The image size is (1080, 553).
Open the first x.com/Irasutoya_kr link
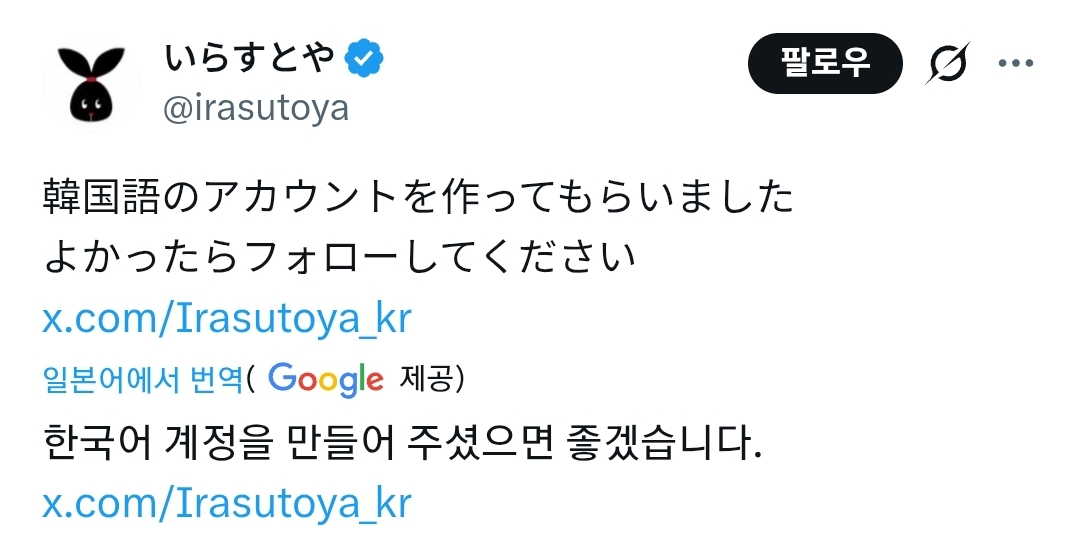pos(227,320)
